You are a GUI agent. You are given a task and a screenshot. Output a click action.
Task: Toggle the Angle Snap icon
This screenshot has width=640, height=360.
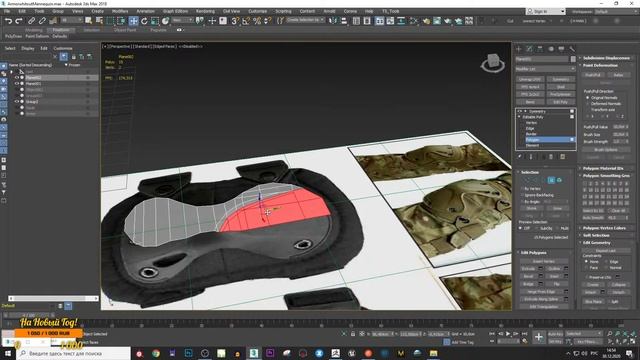(x=246, y=21)
